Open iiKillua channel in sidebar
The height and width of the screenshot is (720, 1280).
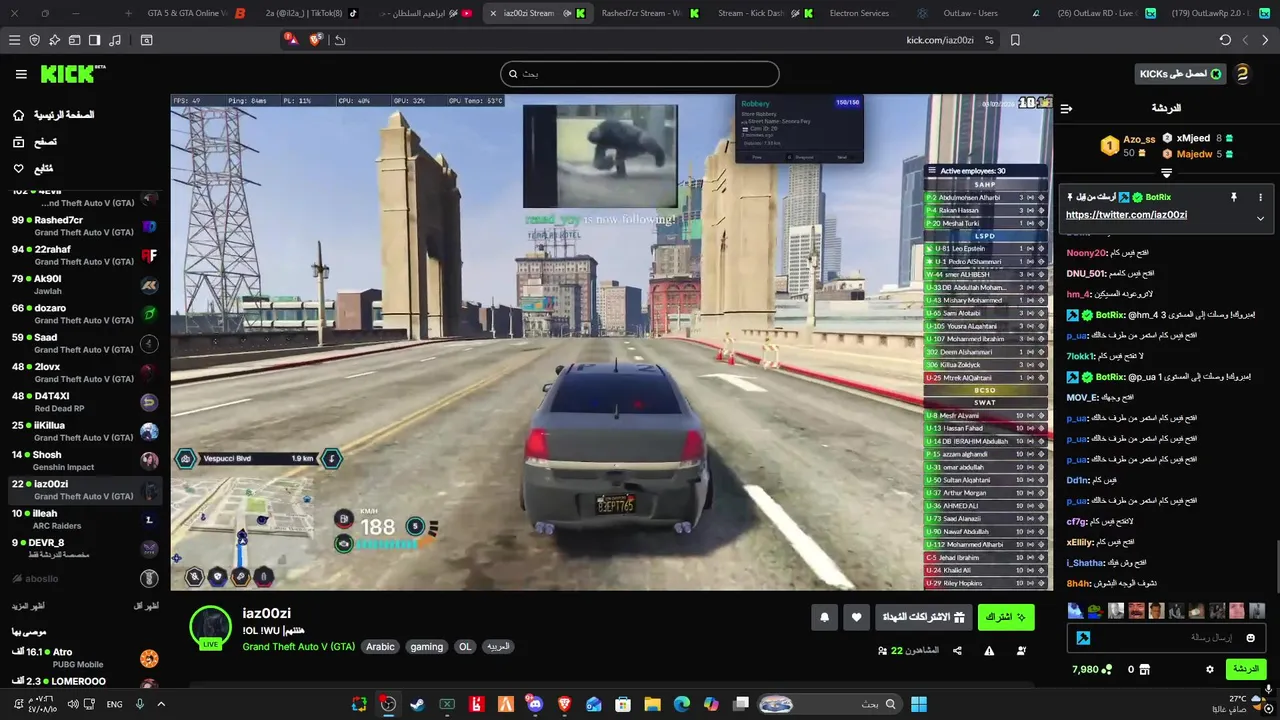[84, 431]
